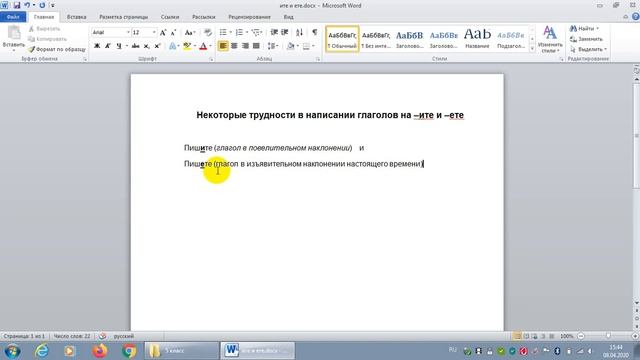Redo action in quick access toolbar
640x360 pixels.
click(x=42, y=5)
